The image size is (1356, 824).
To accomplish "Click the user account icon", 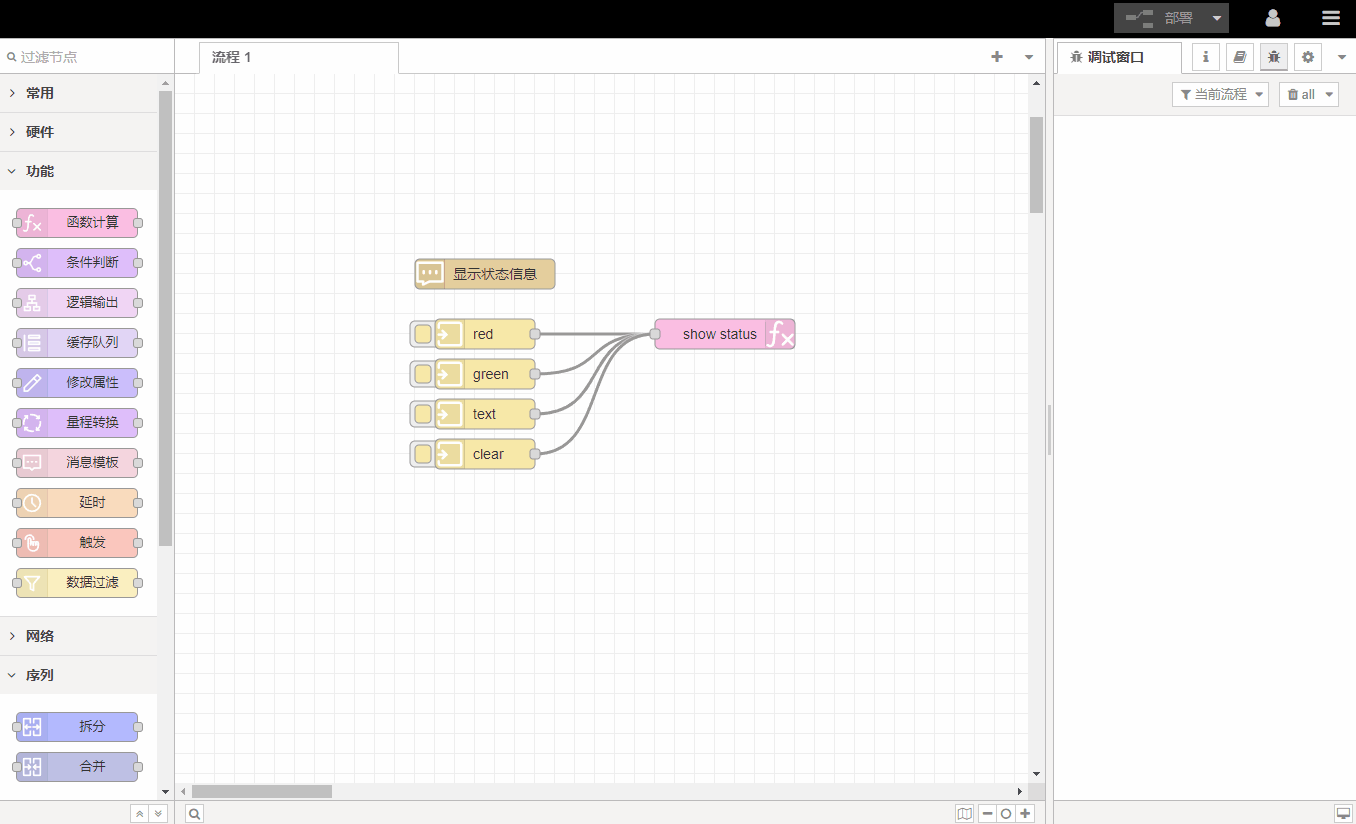I will coord(1273,18).
